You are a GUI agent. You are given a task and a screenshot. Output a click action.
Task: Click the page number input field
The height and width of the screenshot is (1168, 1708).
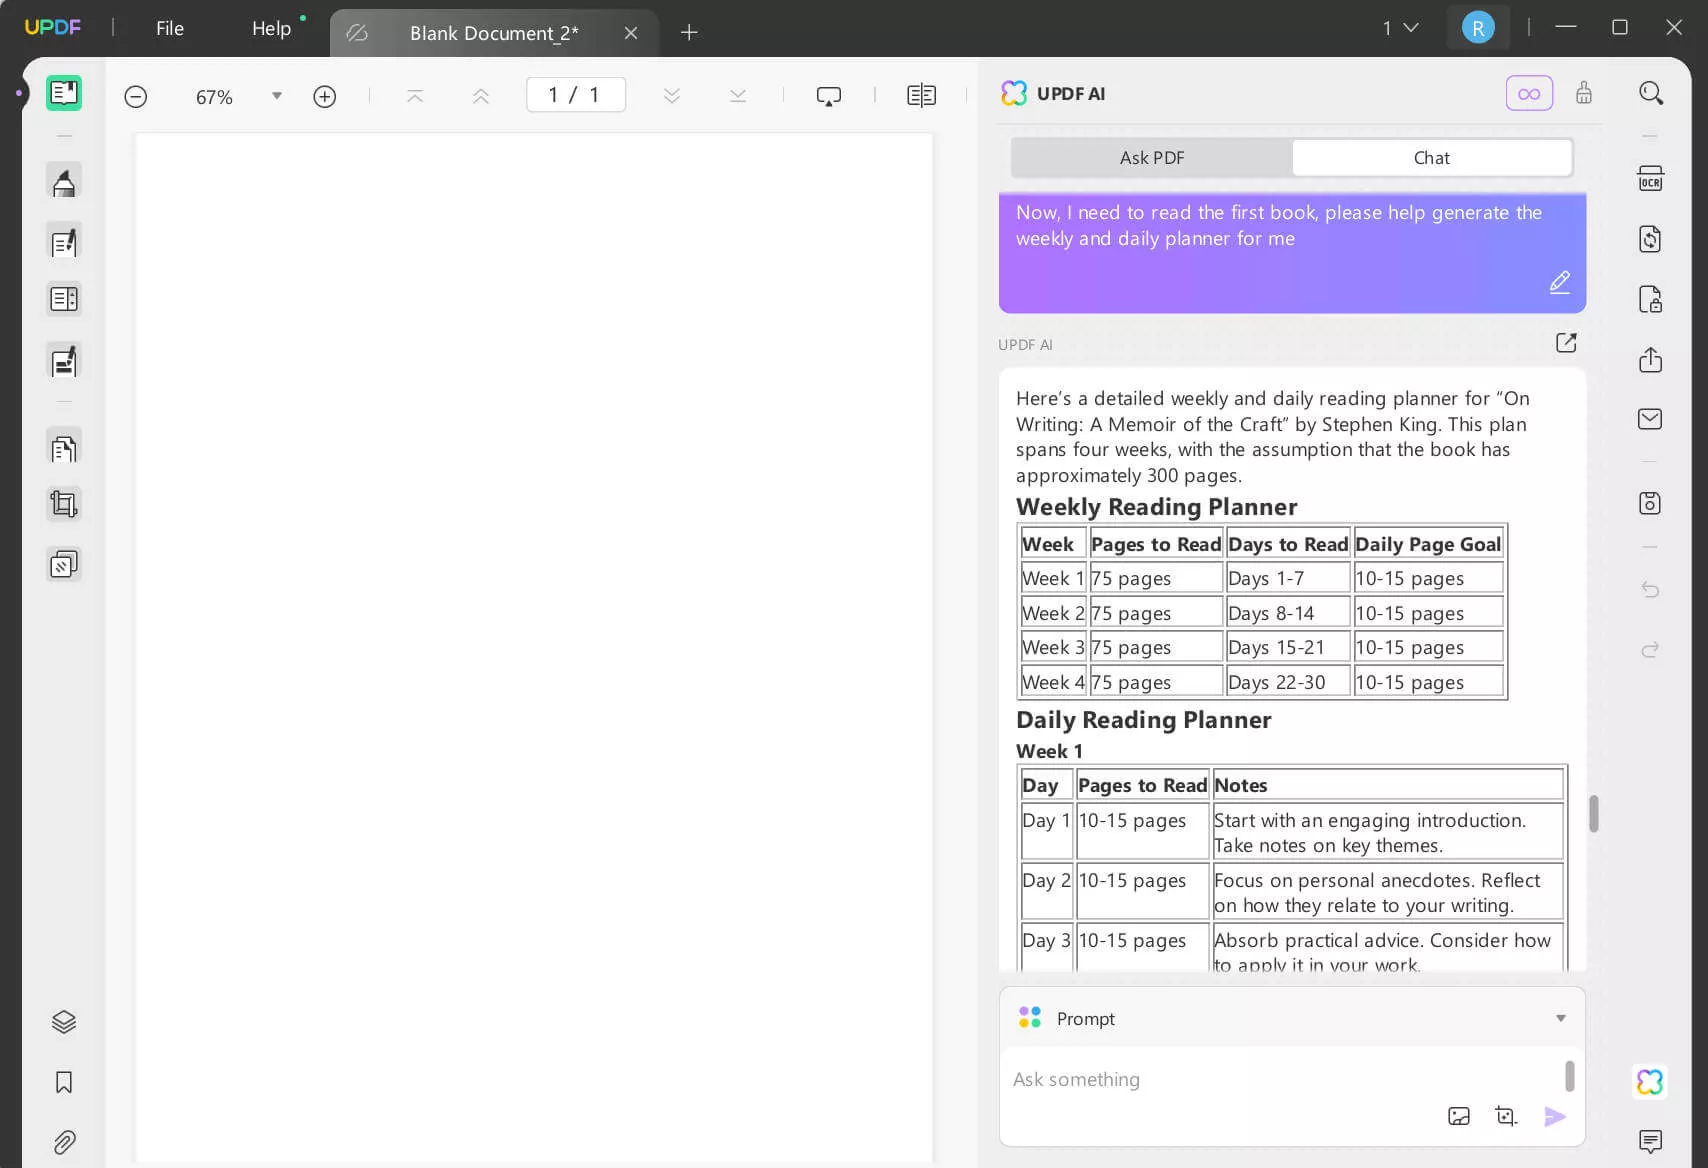[x=576, y=95]
